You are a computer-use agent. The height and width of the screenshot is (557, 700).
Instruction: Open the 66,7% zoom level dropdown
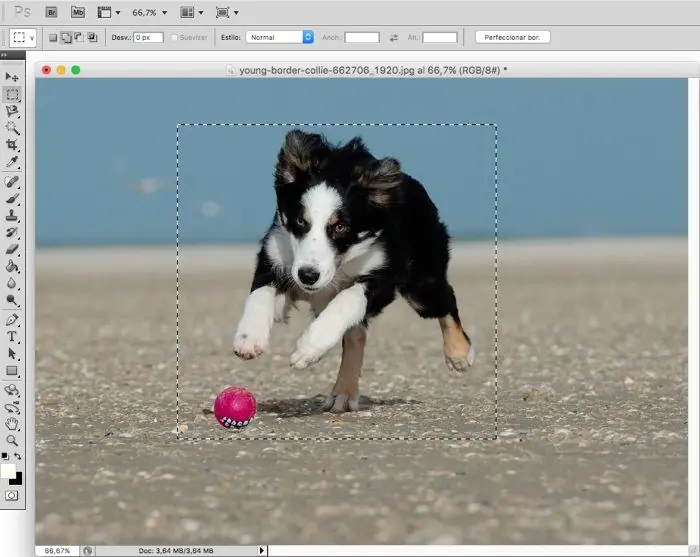(x=150, y=12)
